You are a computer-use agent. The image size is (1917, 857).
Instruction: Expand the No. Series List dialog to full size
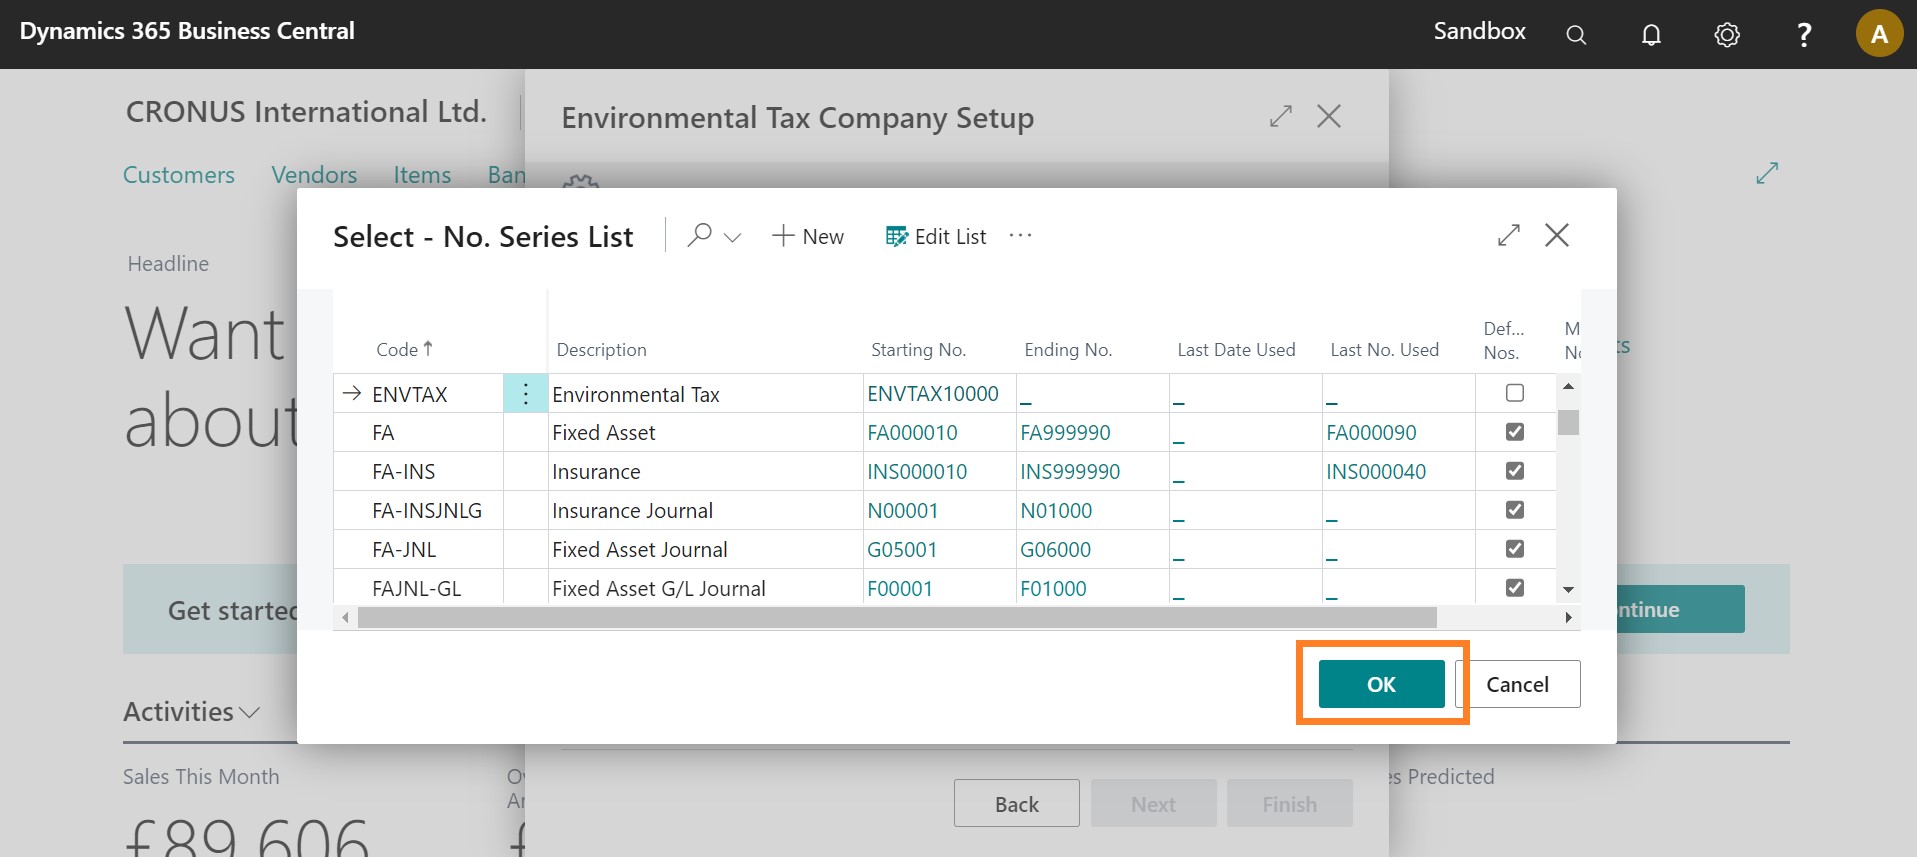[1508, 236]
